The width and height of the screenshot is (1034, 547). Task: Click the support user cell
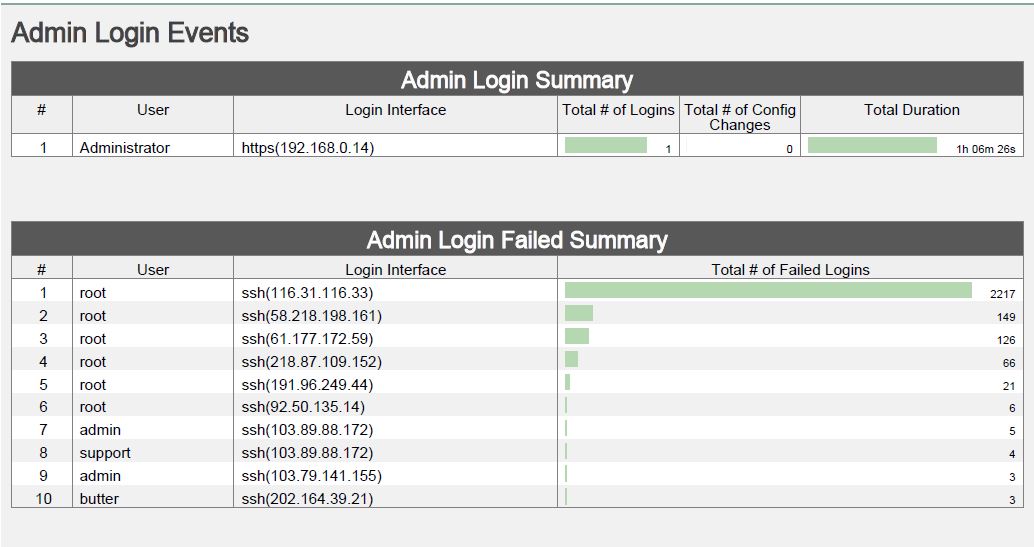105,453
